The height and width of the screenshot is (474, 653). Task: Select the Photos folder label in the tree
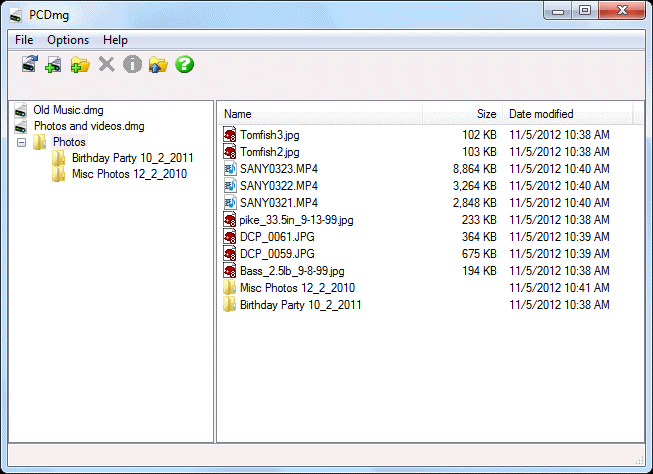[69, 142]
